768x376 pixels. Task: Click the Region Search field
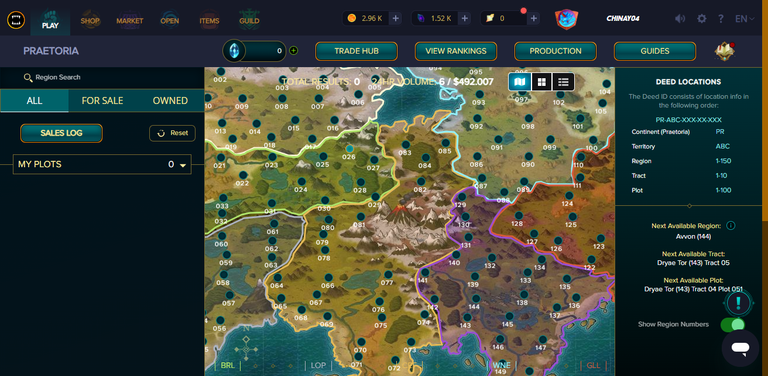[58, 77]
